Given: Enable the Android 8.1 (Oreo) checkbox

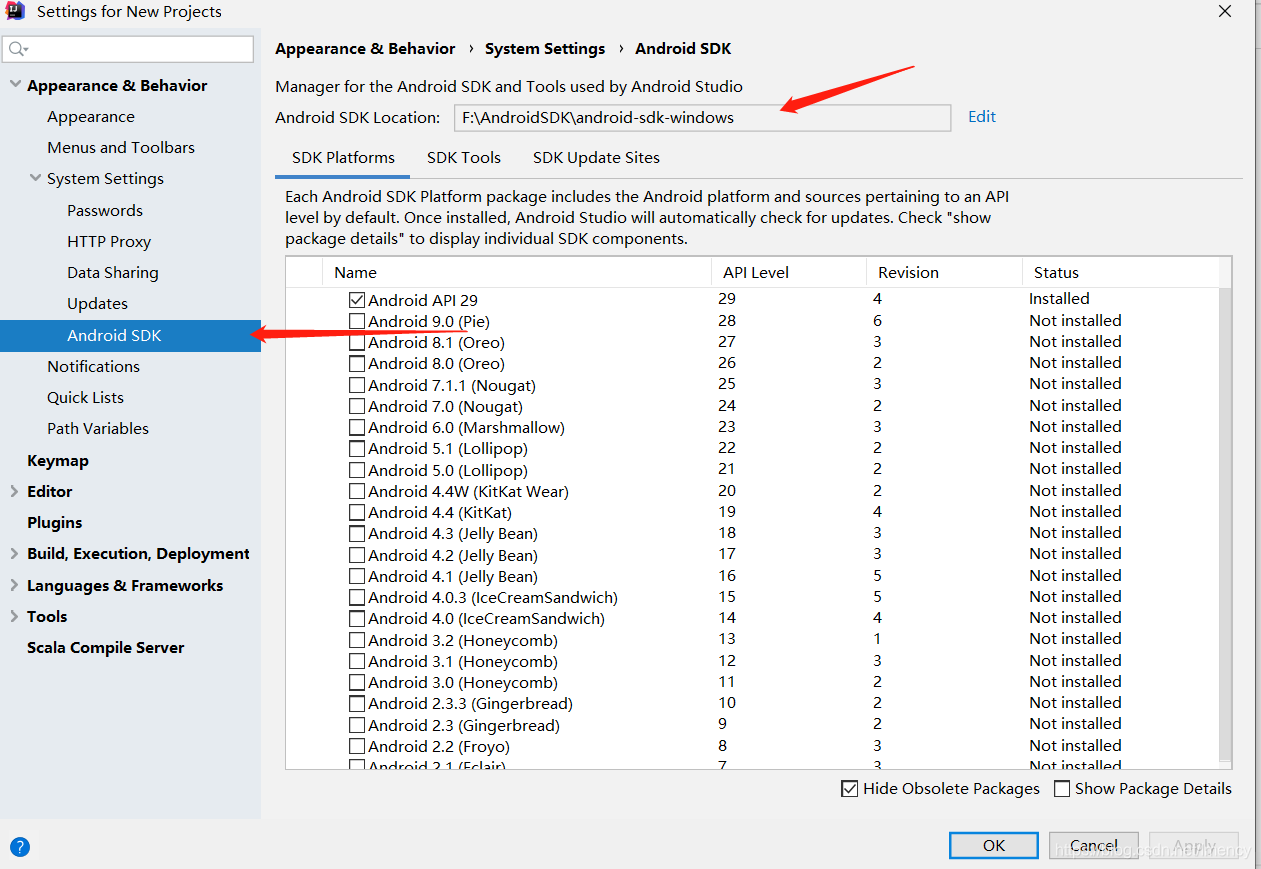Looking at the screenshot, I should pyautogui.click(x=357, y=342).
